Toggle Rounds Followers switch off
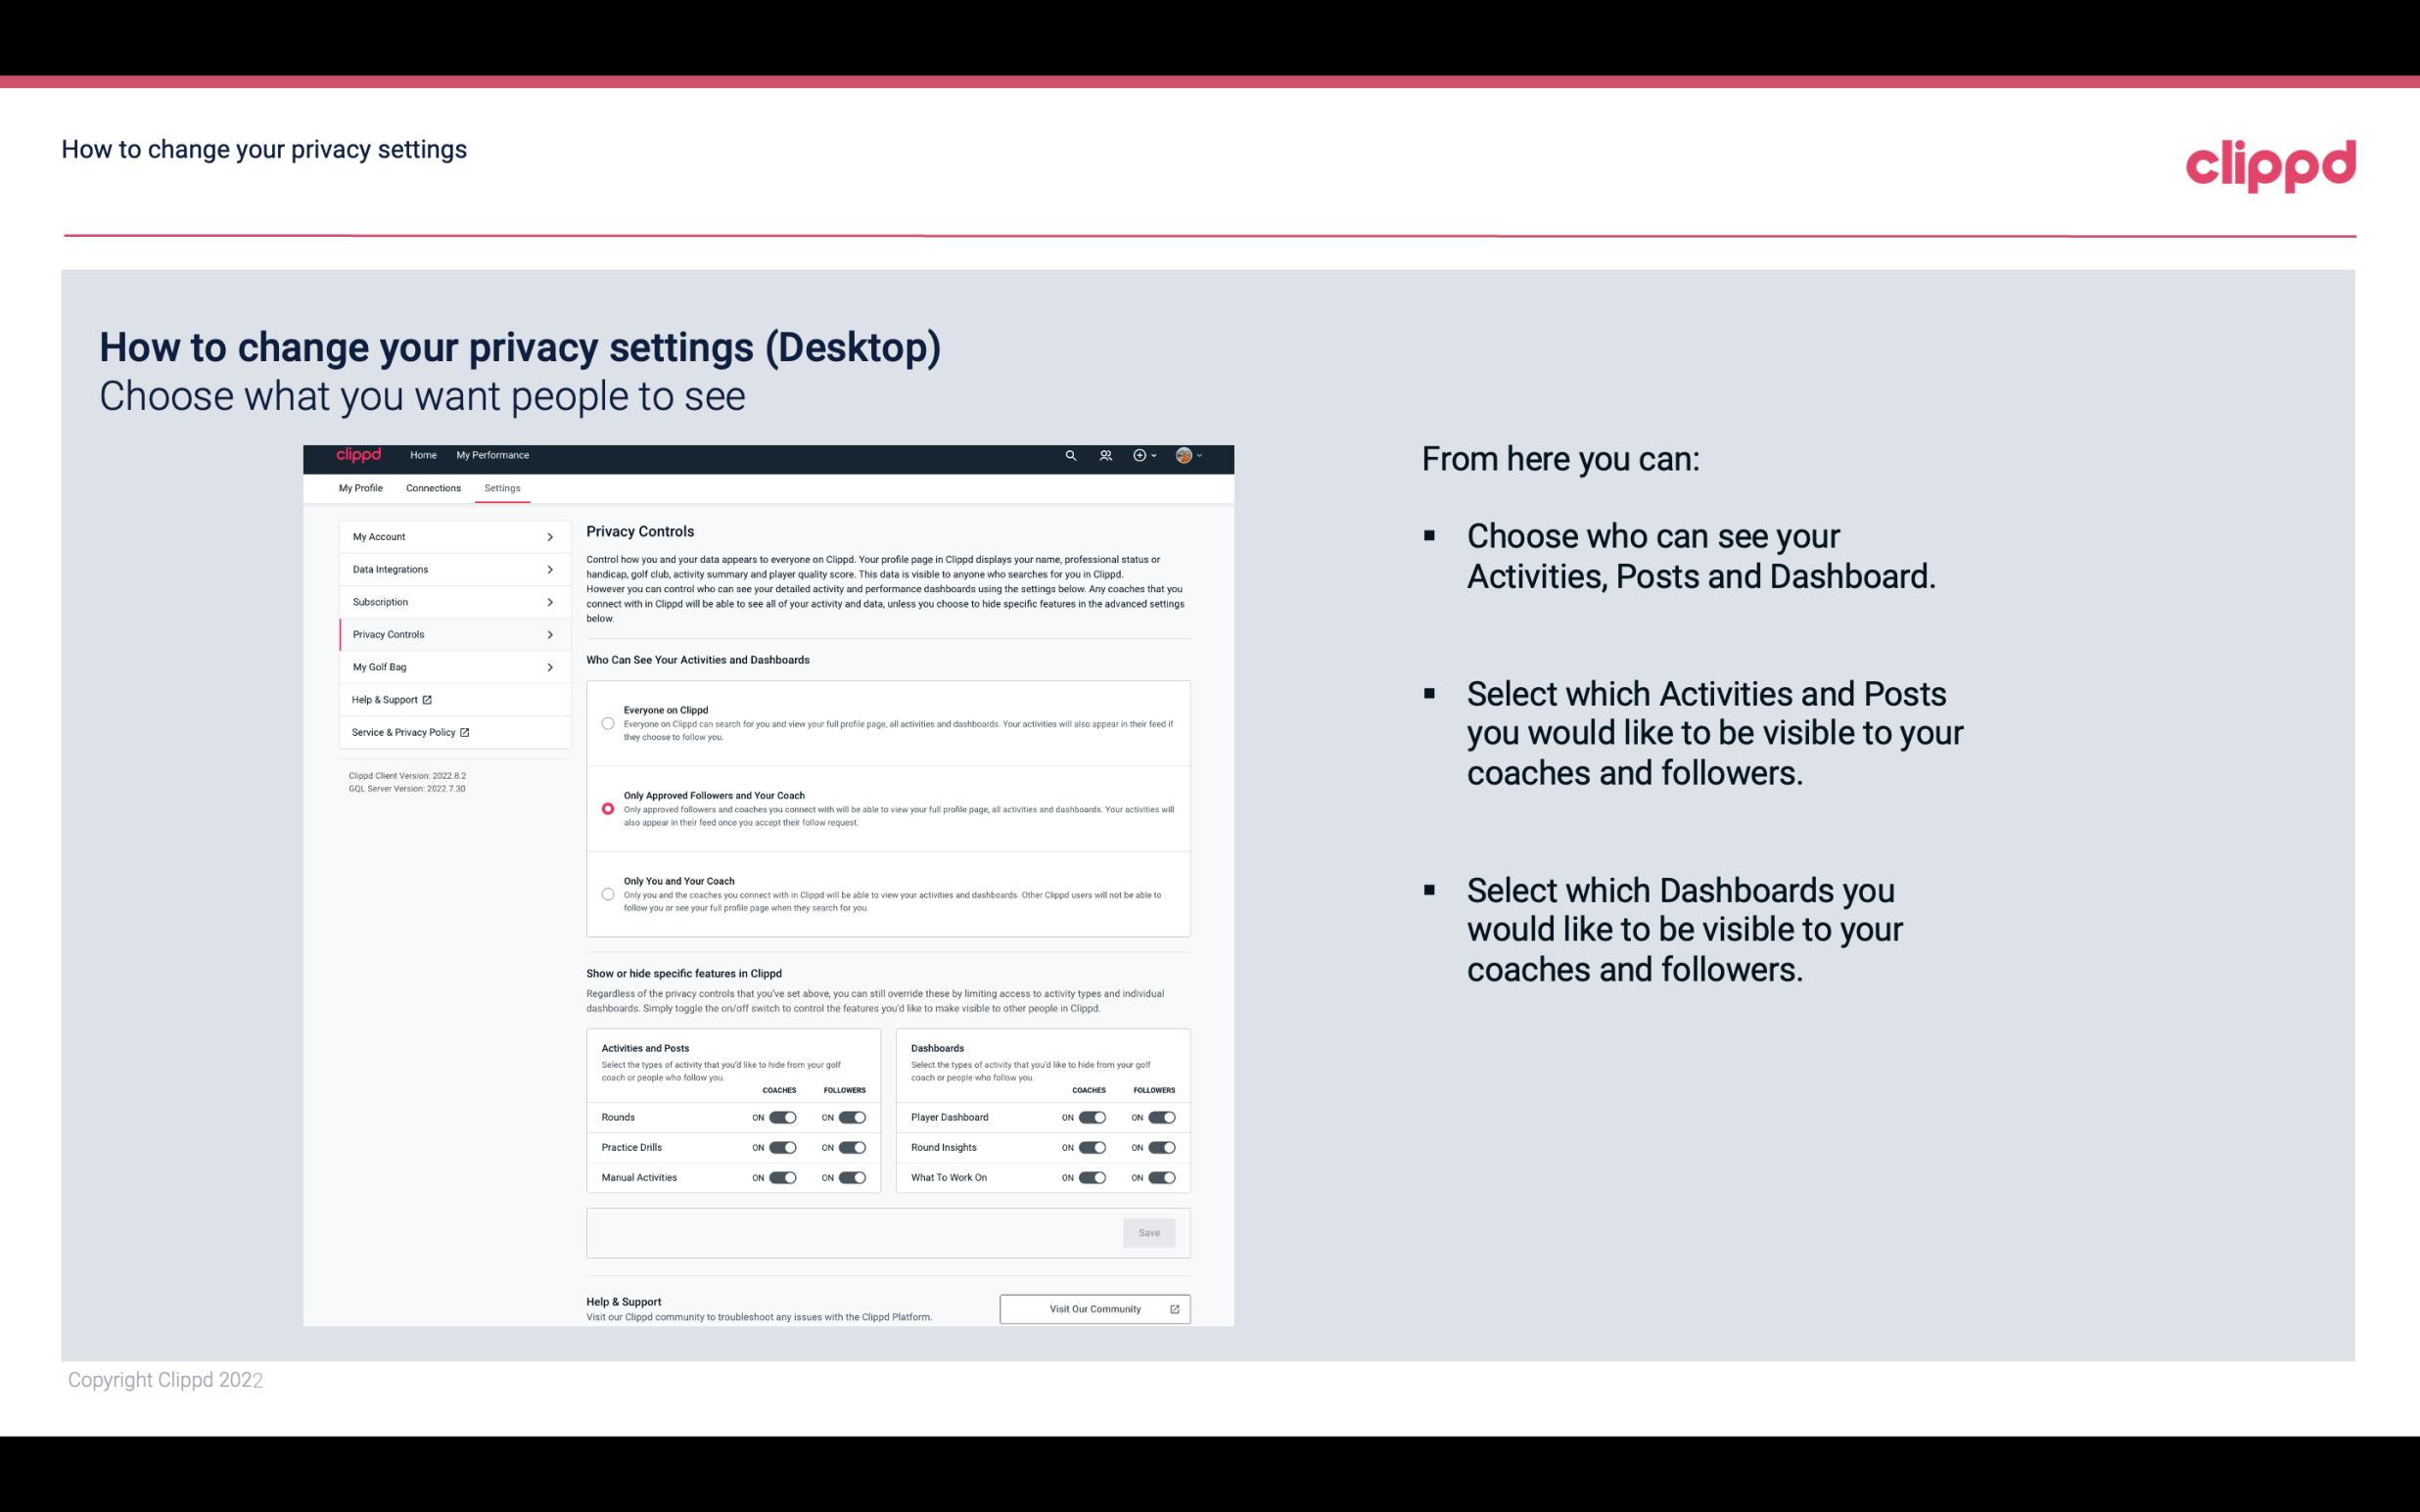The height and width of the screenshot is (1512, 2420). point(852,1117)
